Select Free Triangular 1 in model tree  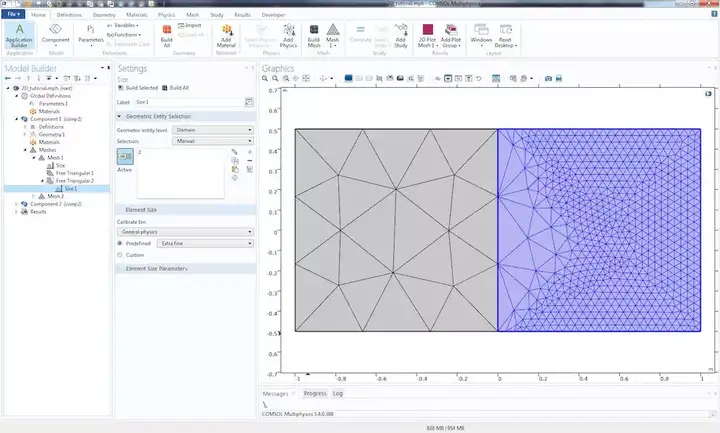(x=74, y=173)
